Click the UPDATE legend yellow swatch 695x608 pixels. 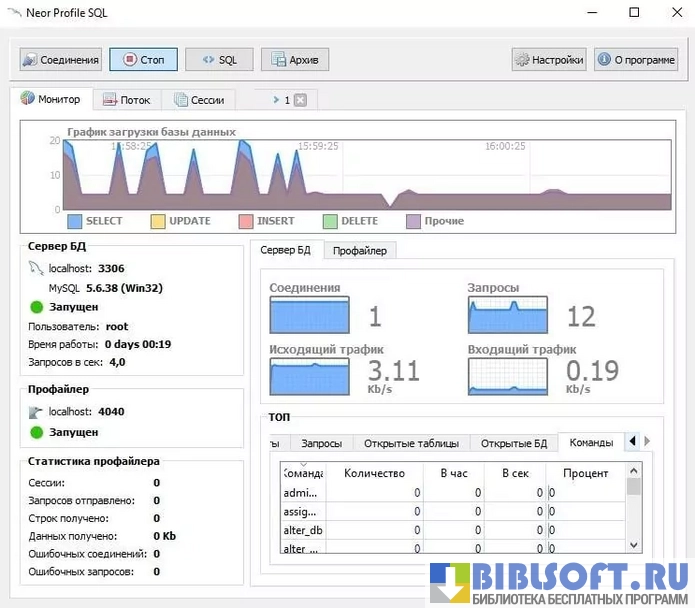coord(158,221)
